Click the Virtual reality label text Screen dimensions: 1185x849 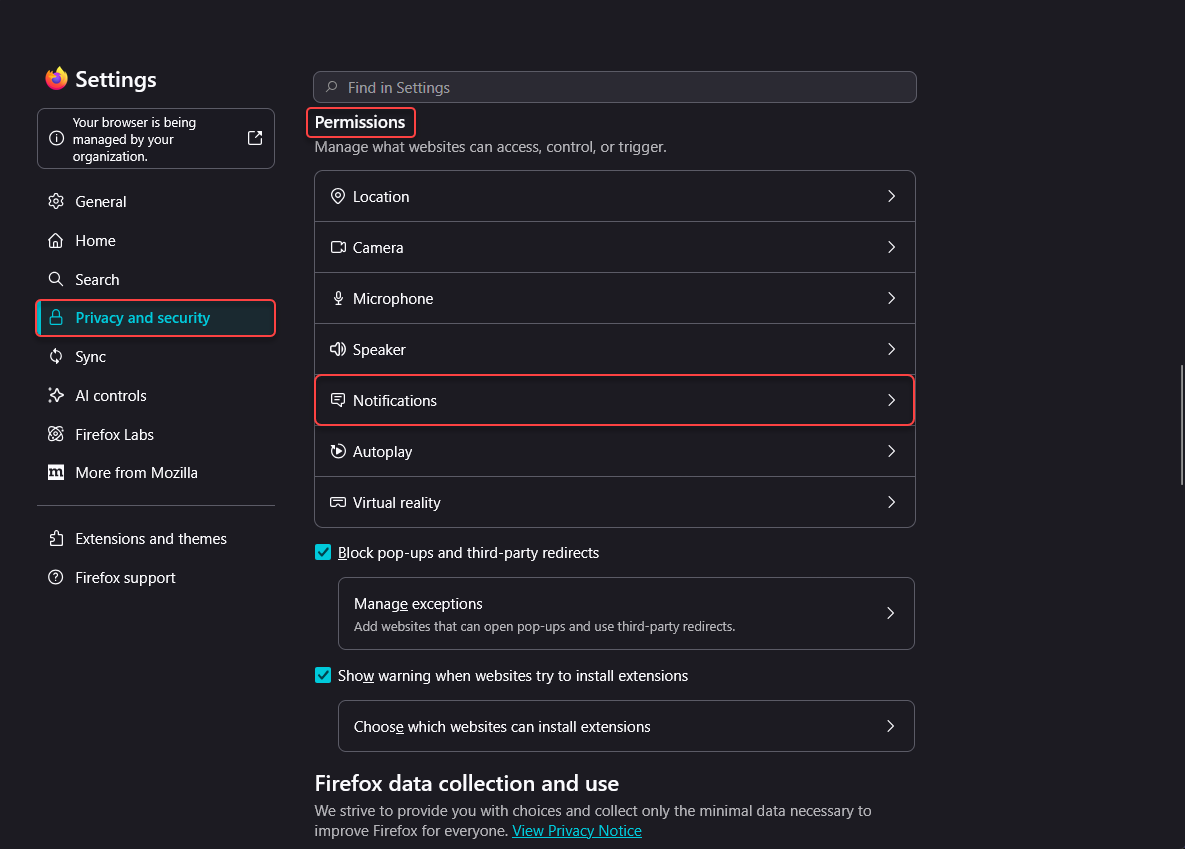397,502
